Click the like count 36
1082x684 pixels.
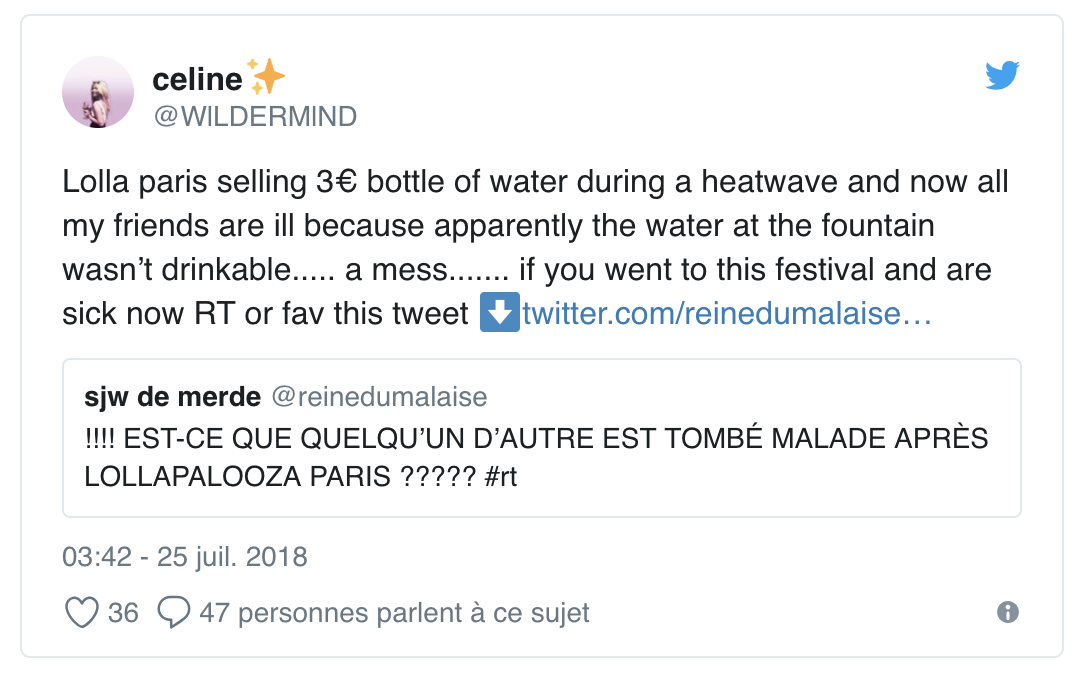123,612
